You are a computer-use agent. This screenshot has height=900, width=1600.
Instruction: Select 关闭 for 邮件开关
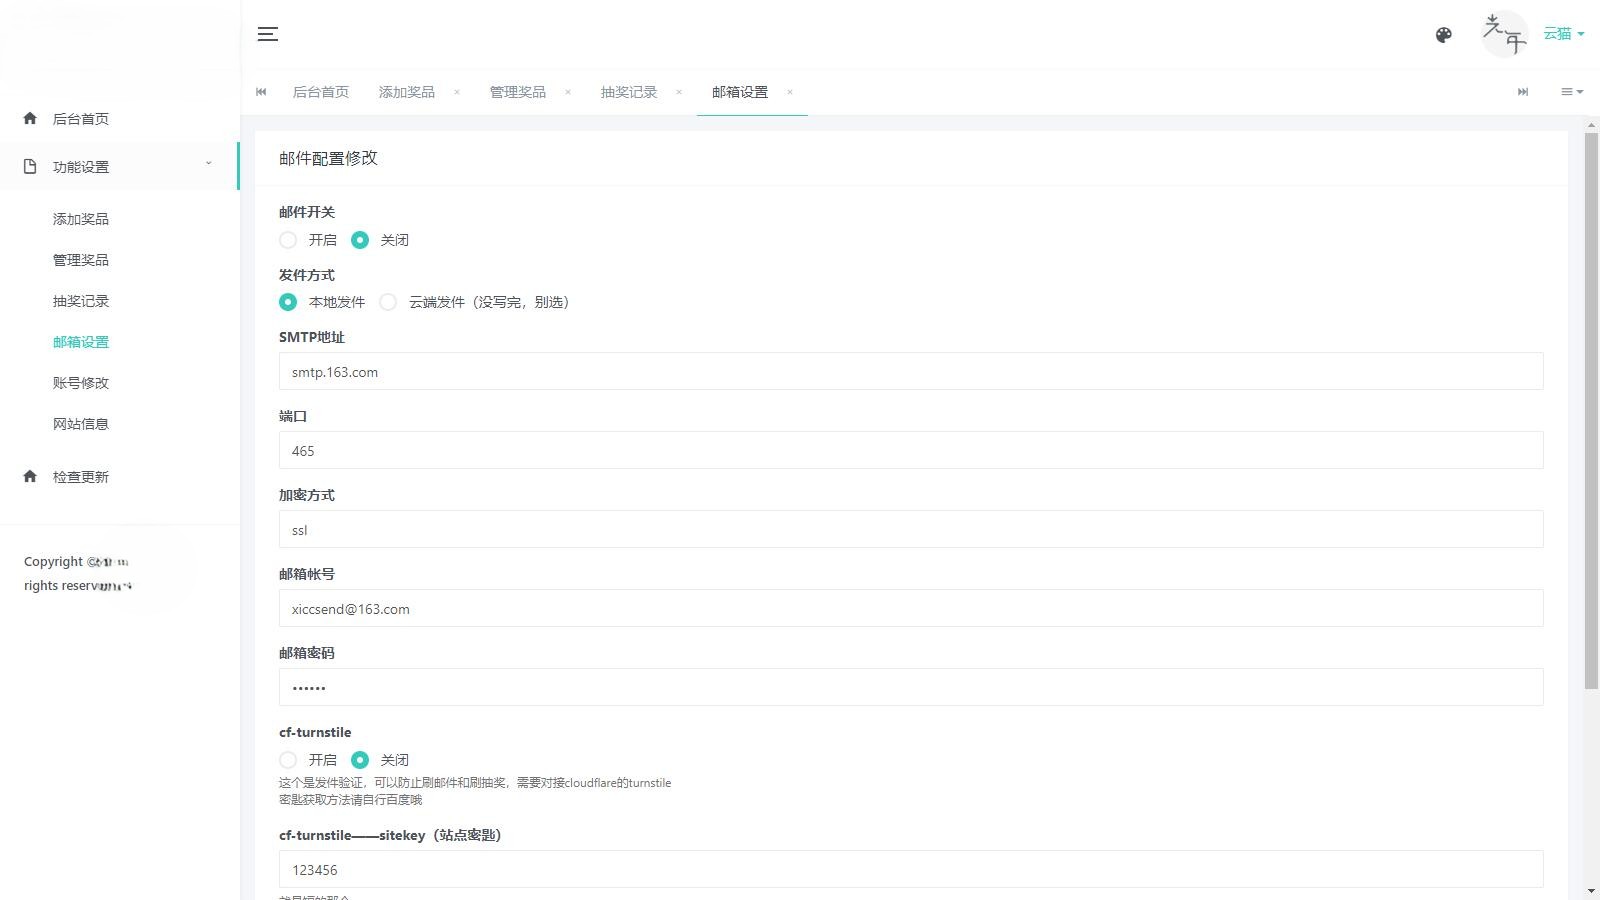[360, 240]
